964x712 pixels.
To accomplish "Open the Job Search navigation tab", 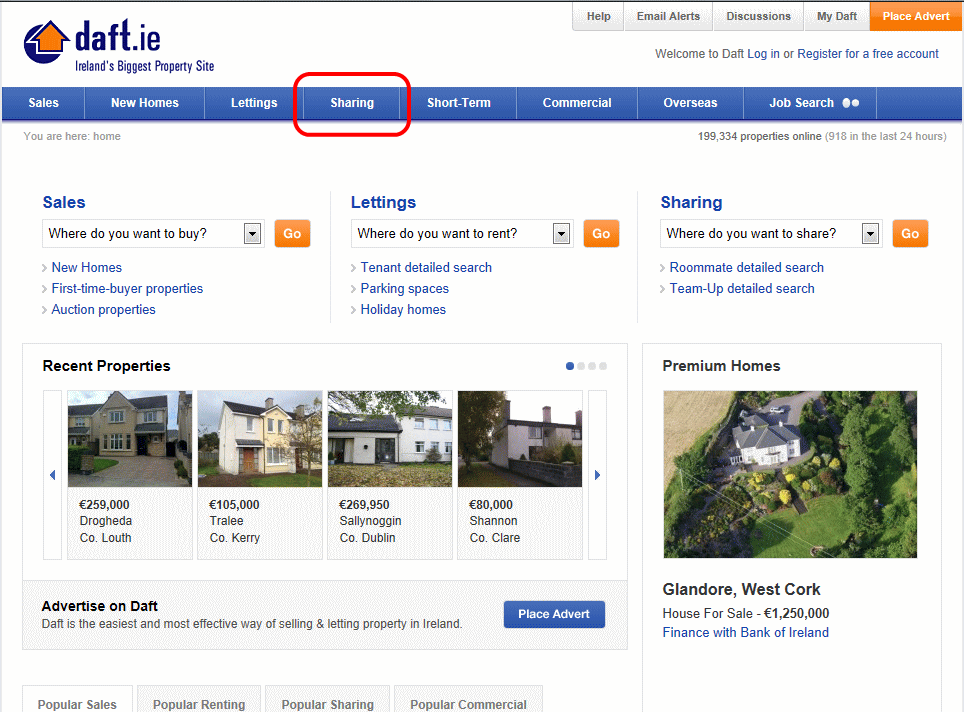I will point(810,103).
